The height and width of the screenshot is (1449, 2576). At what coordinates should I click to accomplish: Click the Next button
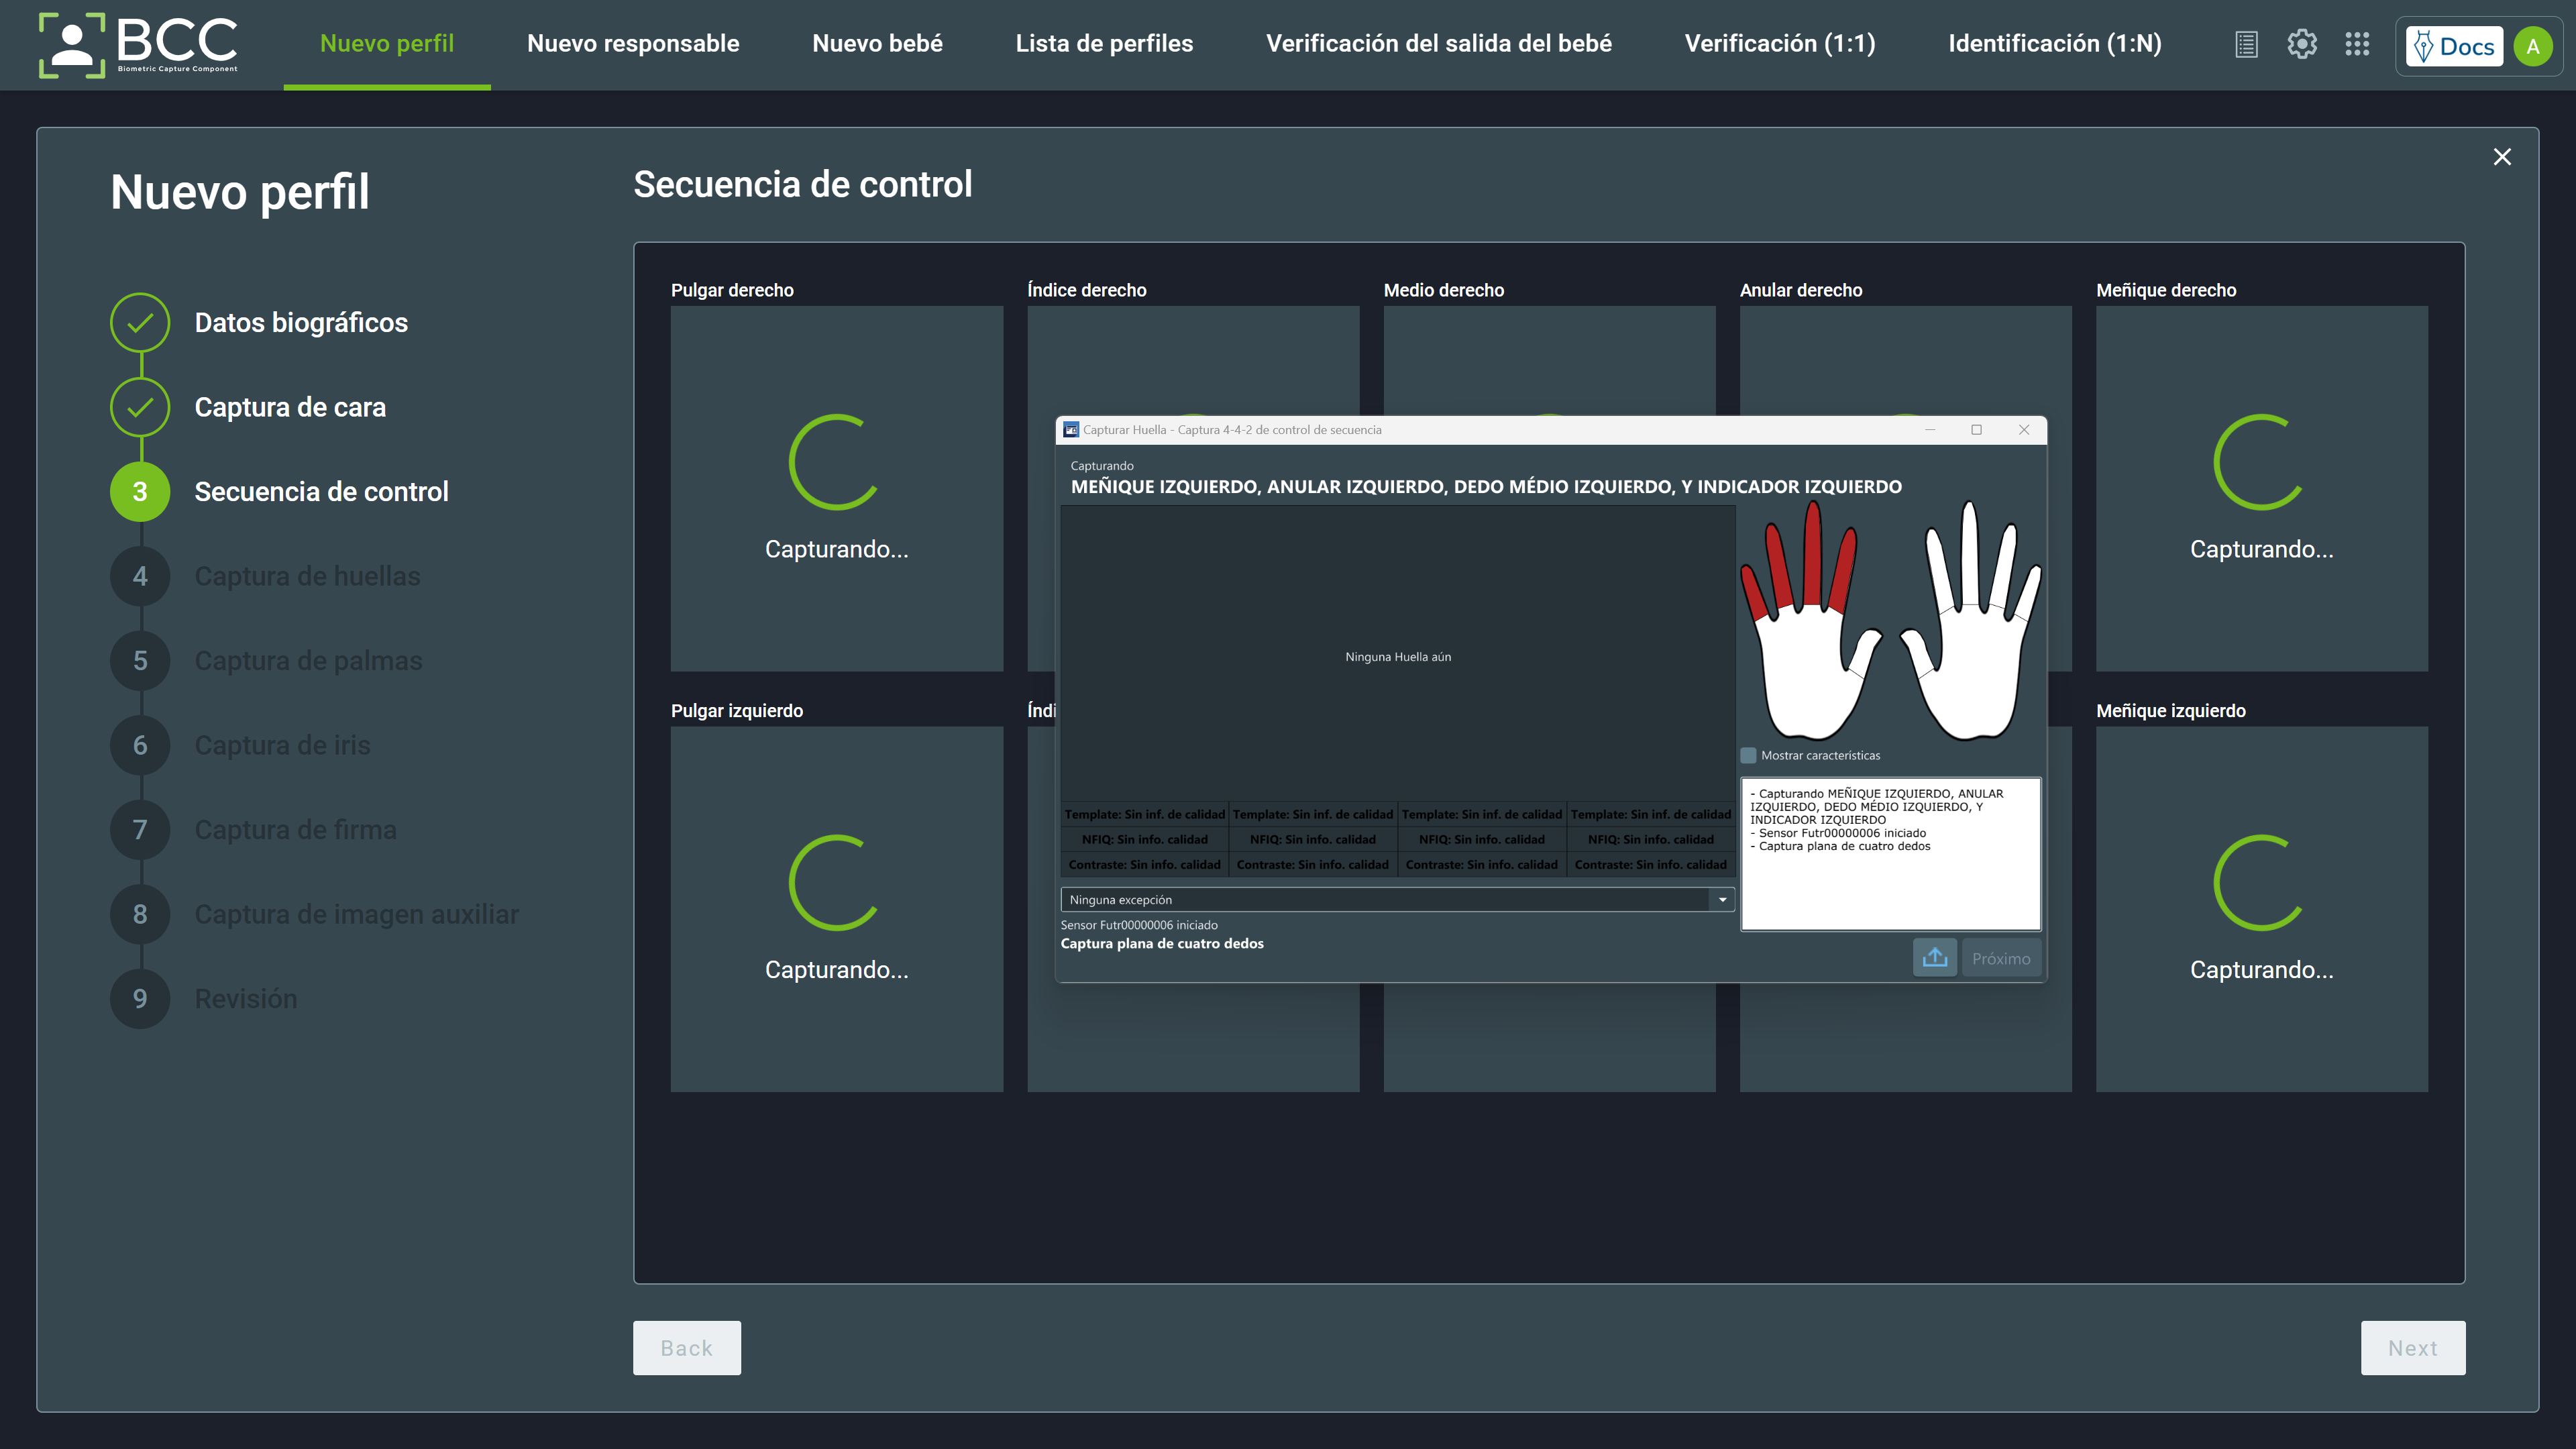(x=2413, y=1348)
